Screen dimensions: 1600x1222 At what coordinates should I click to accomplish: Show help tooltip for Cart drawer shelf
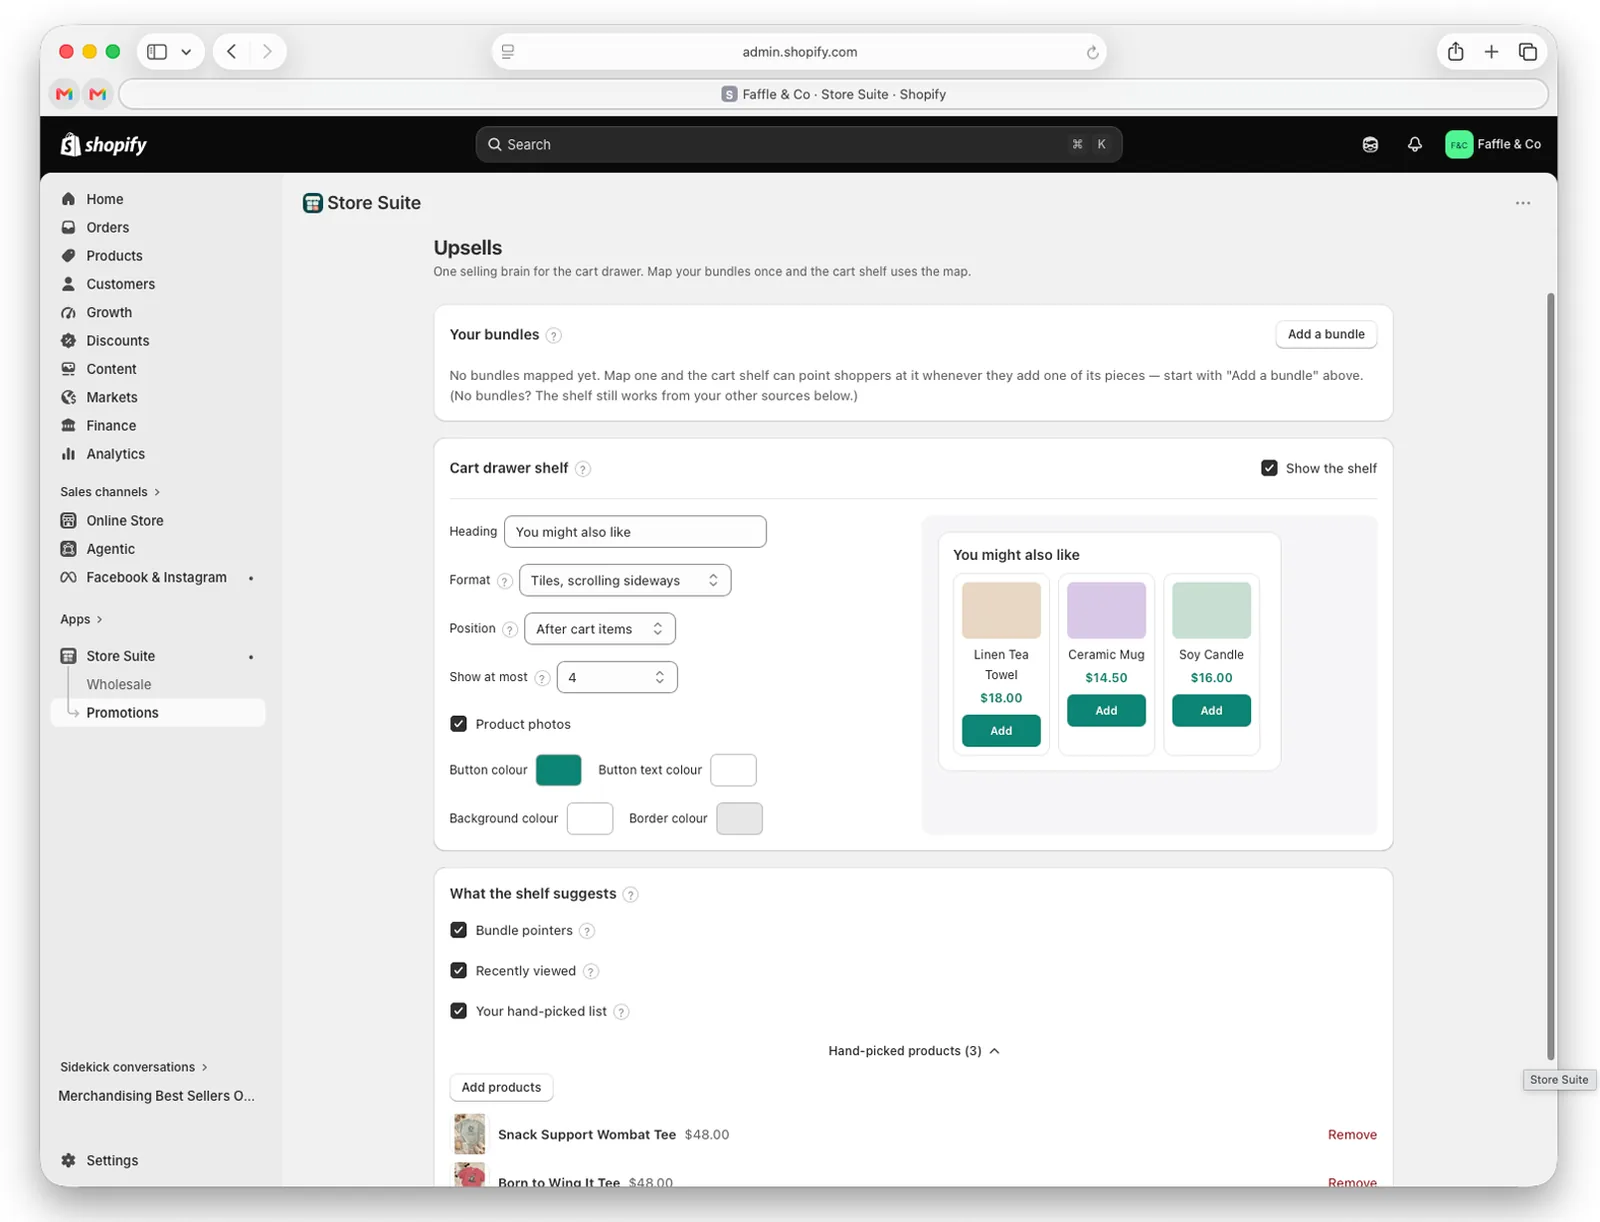583,469
